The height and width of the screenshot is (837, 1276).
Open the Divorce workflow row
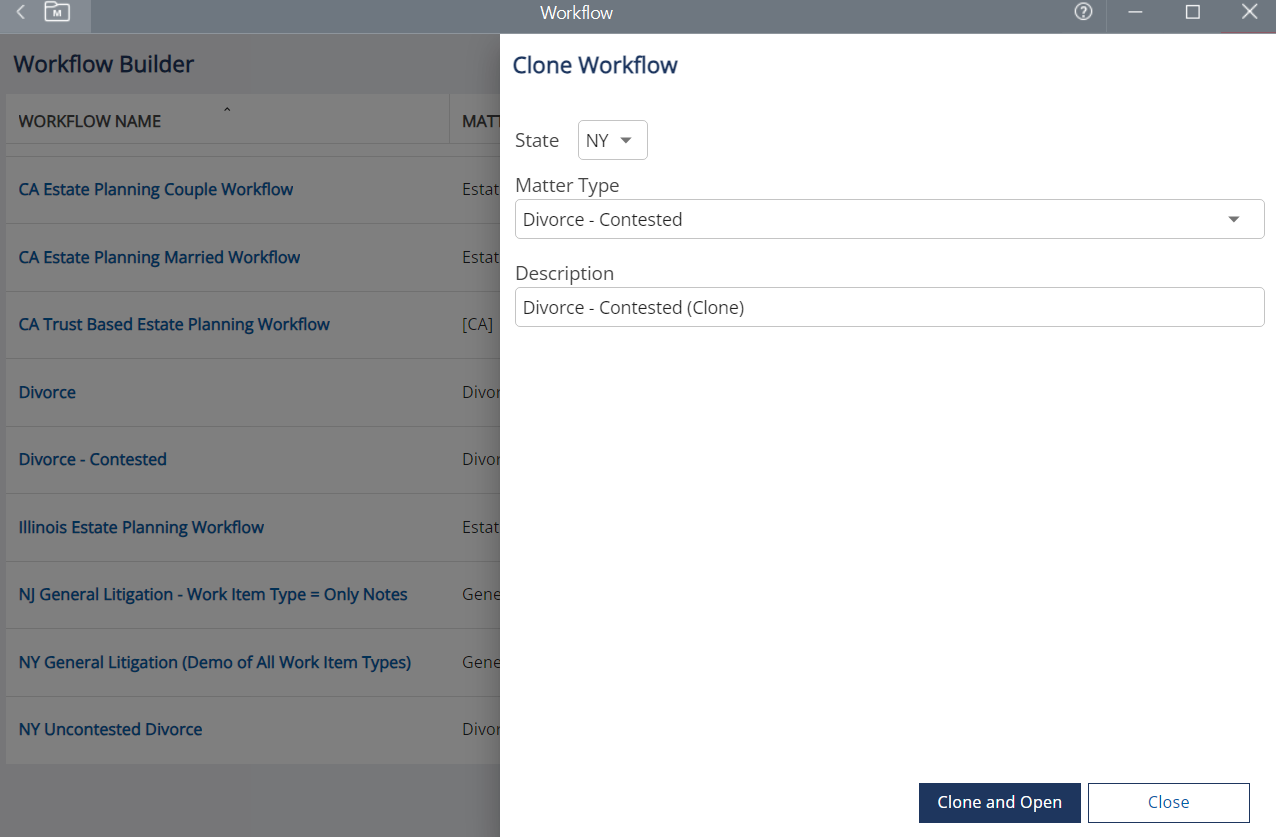[47, 393]
